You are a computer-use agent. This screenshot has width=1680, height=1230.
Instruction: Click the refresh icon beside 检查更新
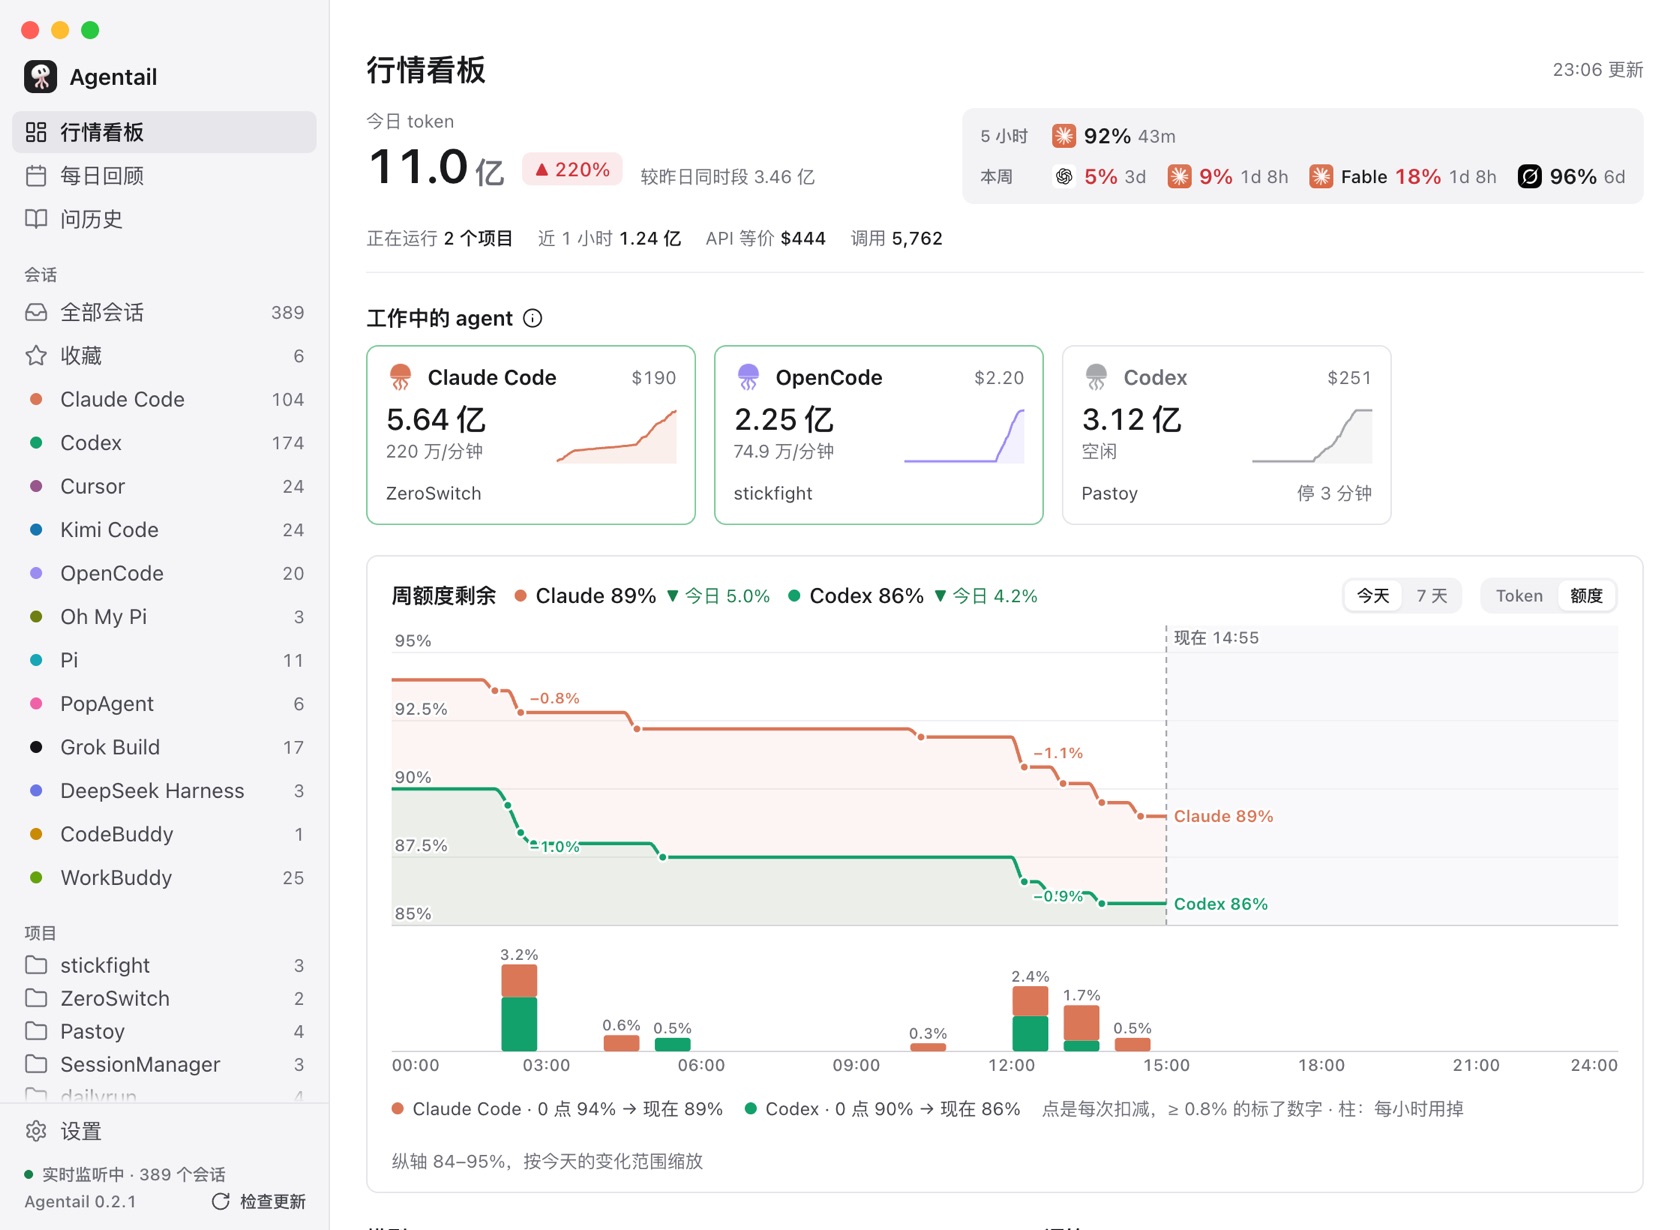pos(221,1201)
